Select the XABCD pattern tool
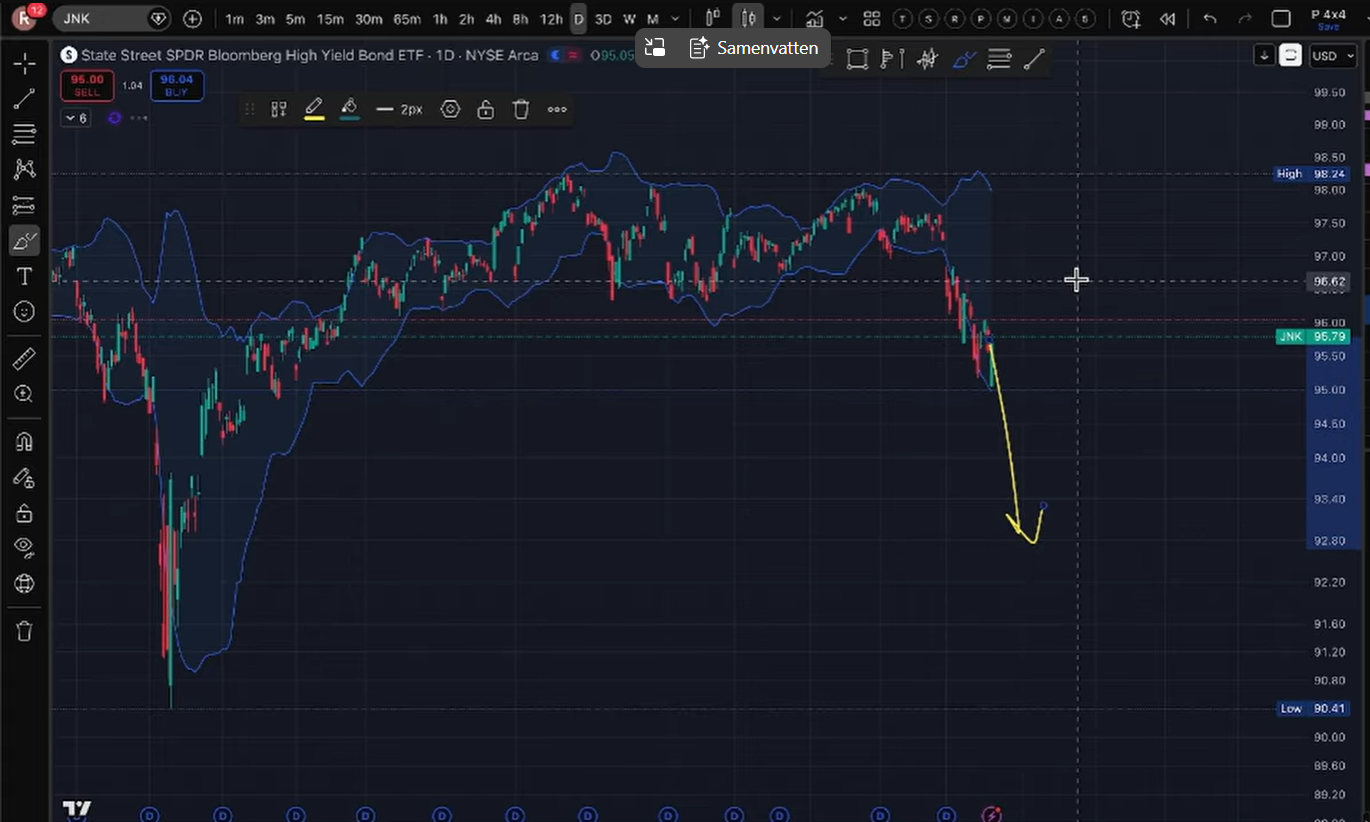This screenshot has height=822, width=1370. (25, 170)
